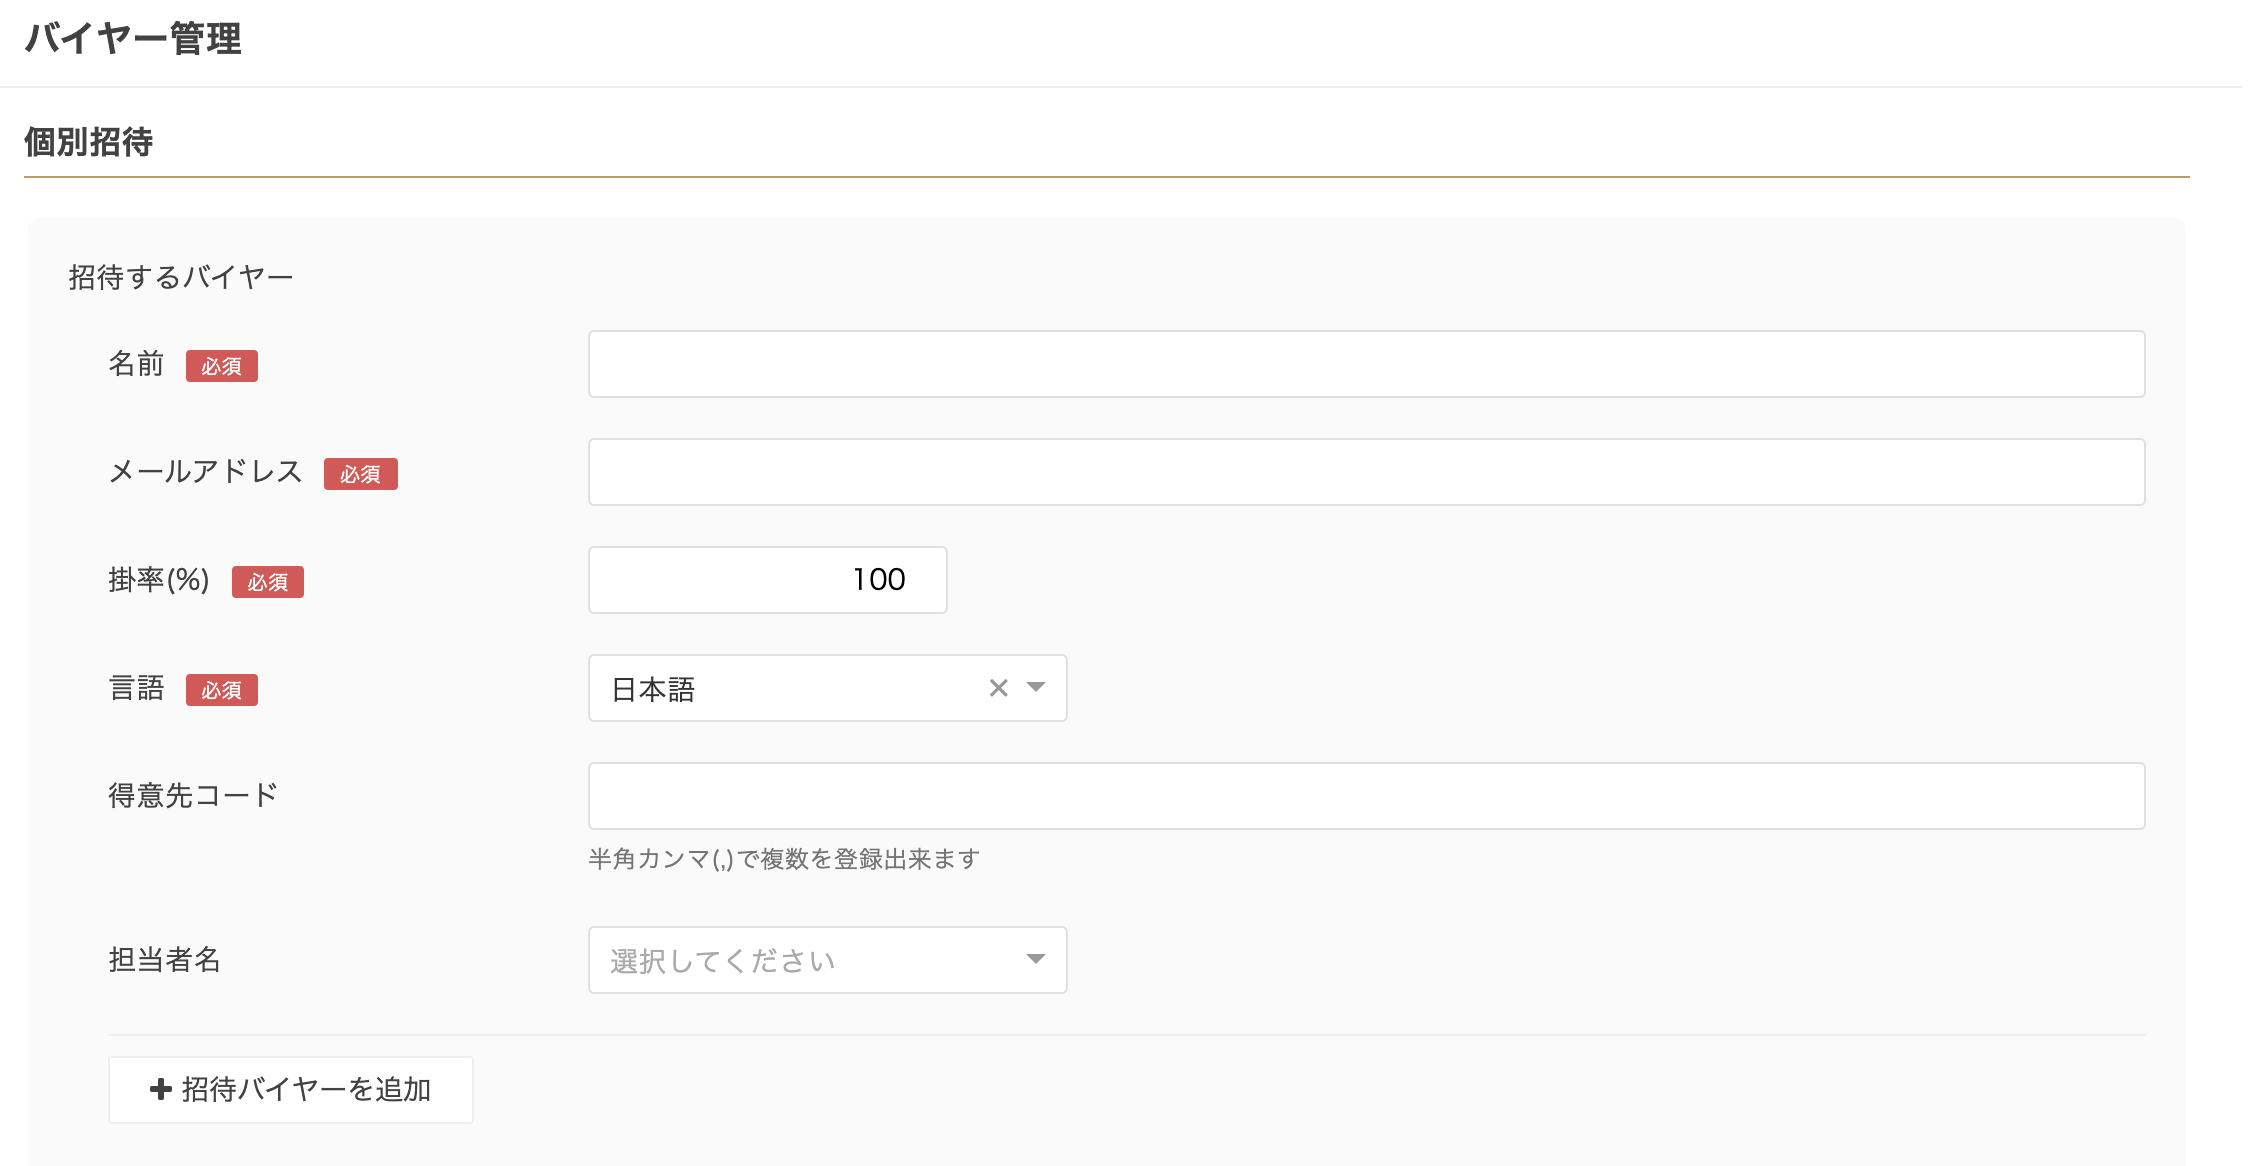The width and height of the screenshot is (2260, 1166).
Task: Click the バイヤー管理 page title
Action: pos(133,39)
